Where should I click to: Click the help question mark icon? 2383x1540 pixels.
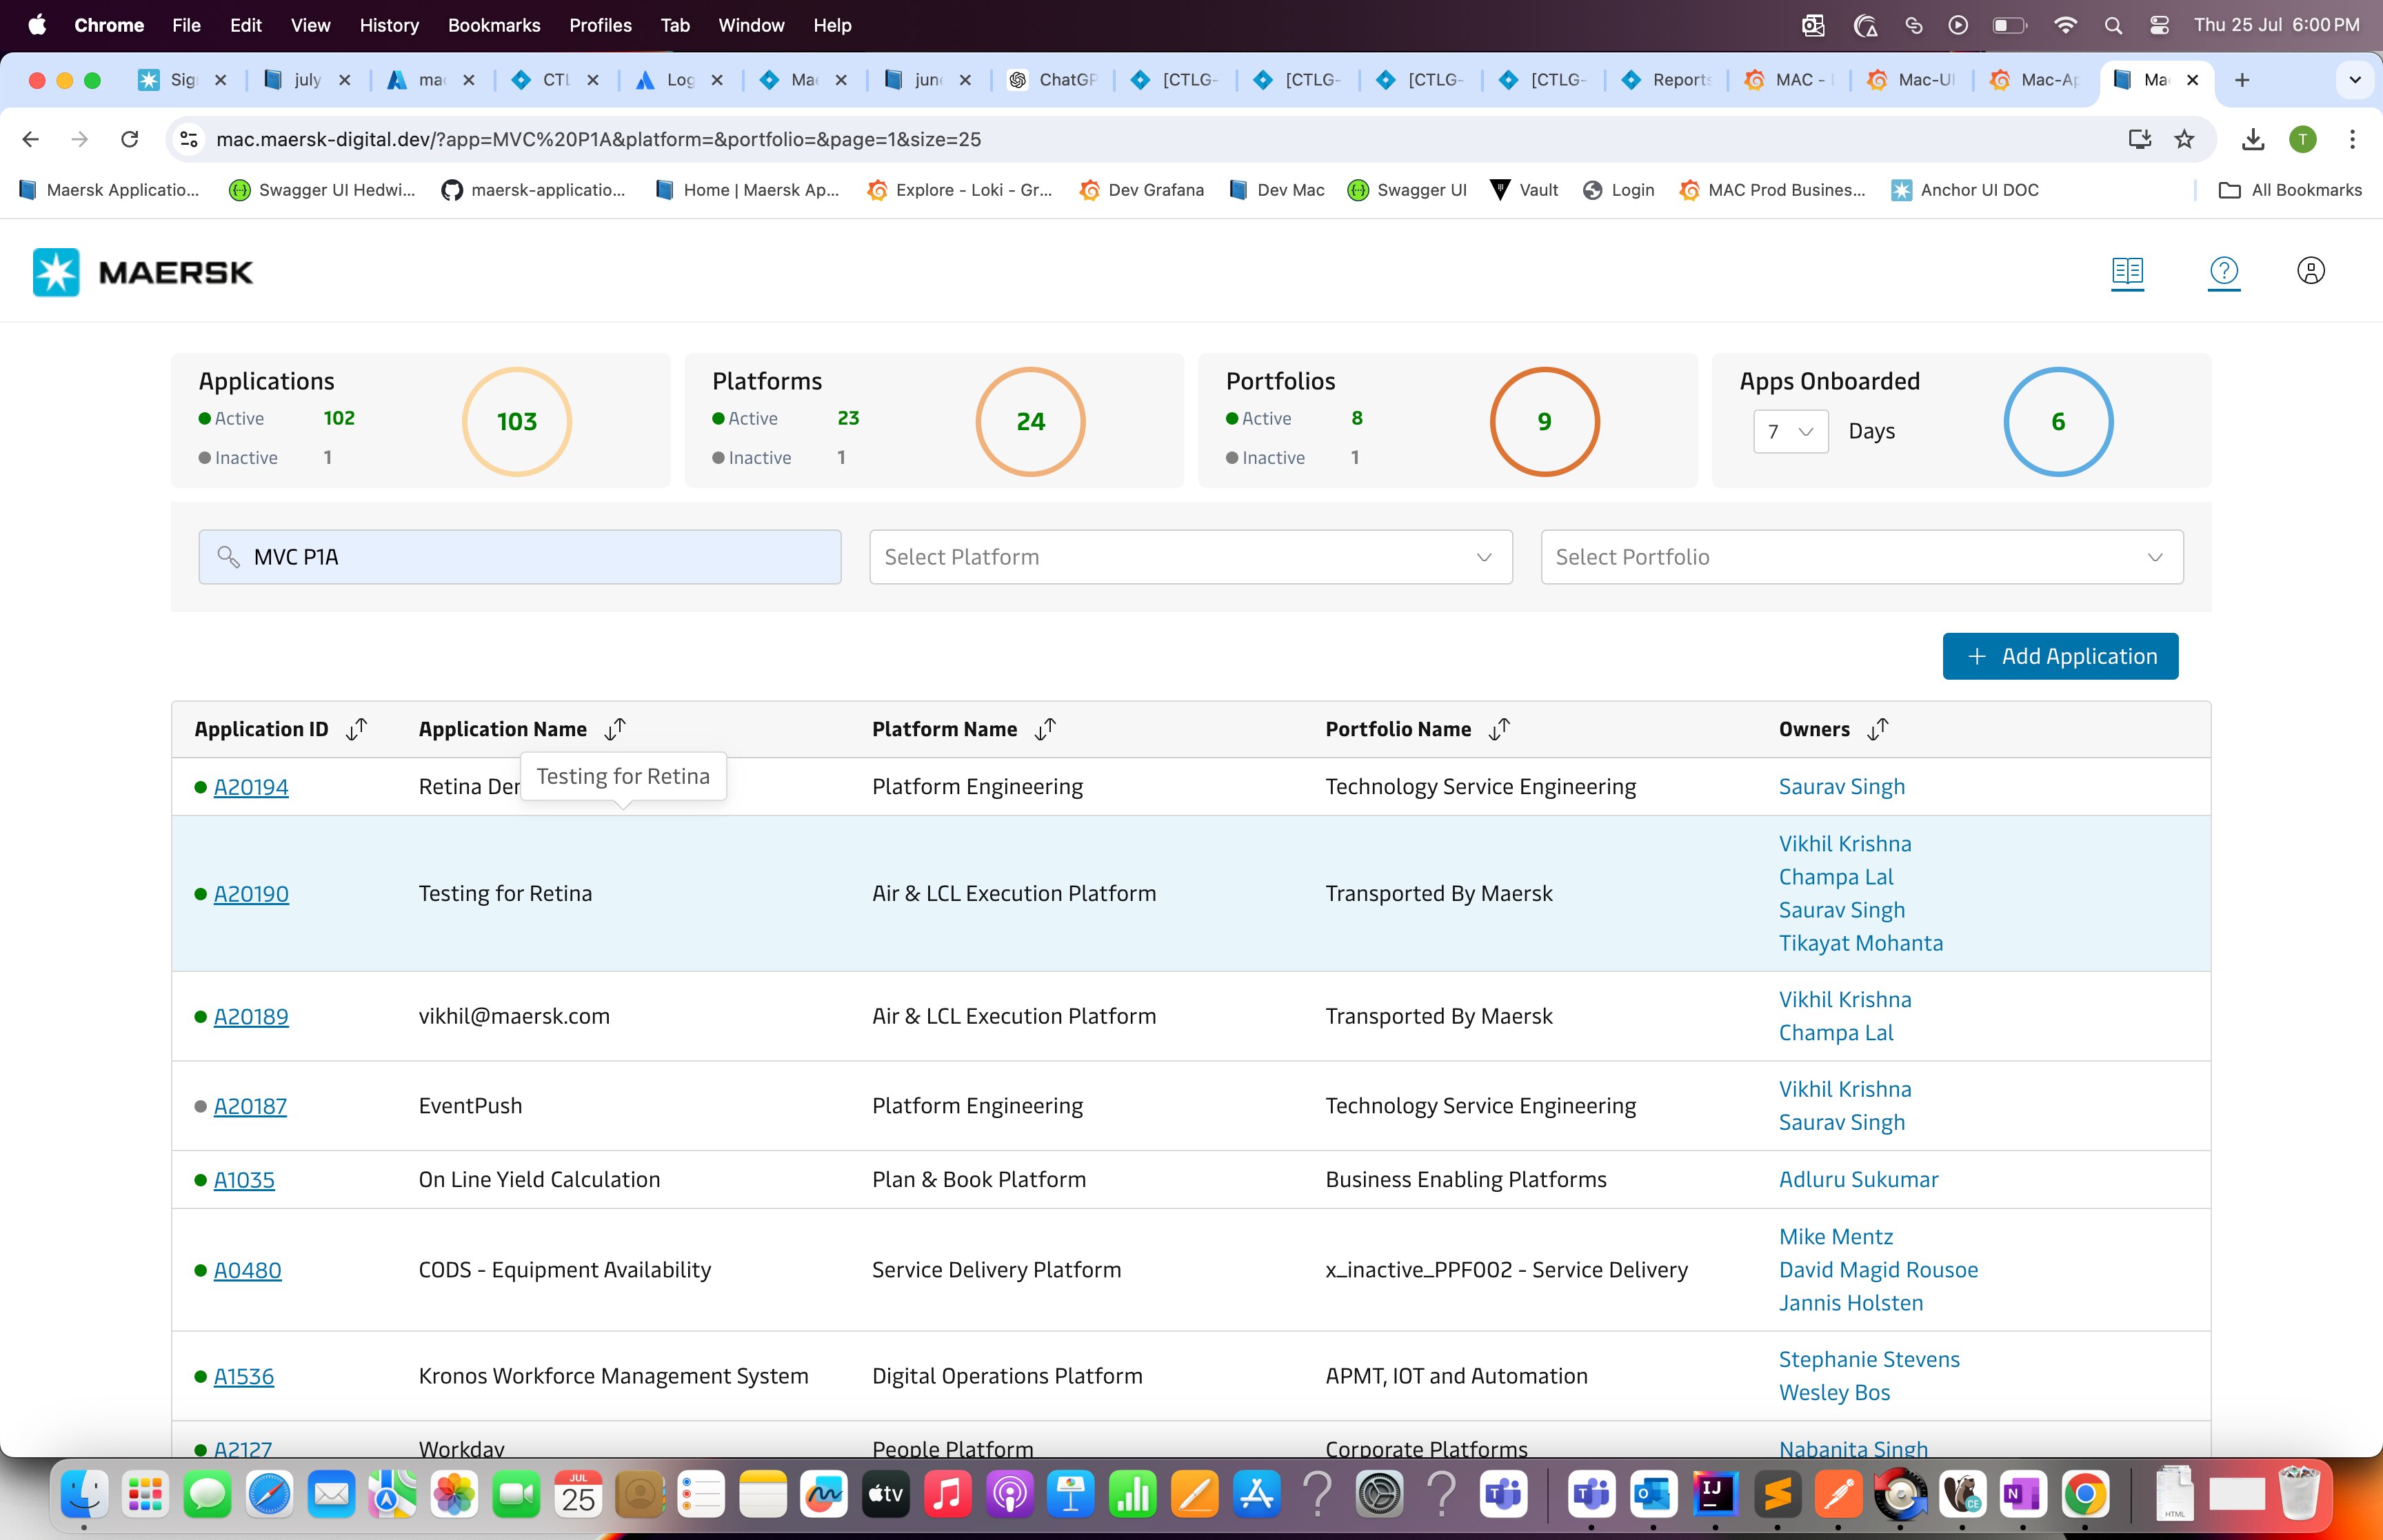(2224, 271)
